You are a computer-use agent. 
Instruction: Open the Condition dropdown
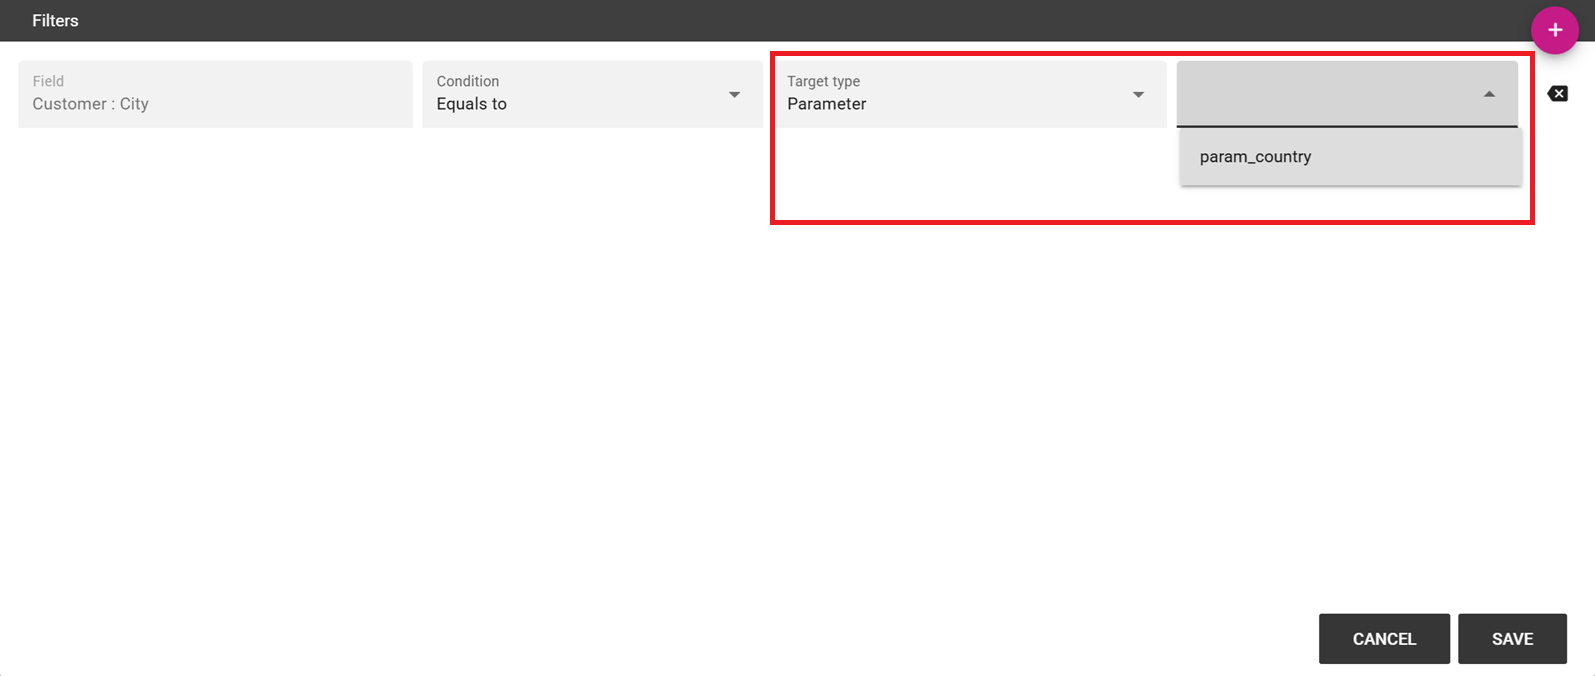click(x=592, y=94)
